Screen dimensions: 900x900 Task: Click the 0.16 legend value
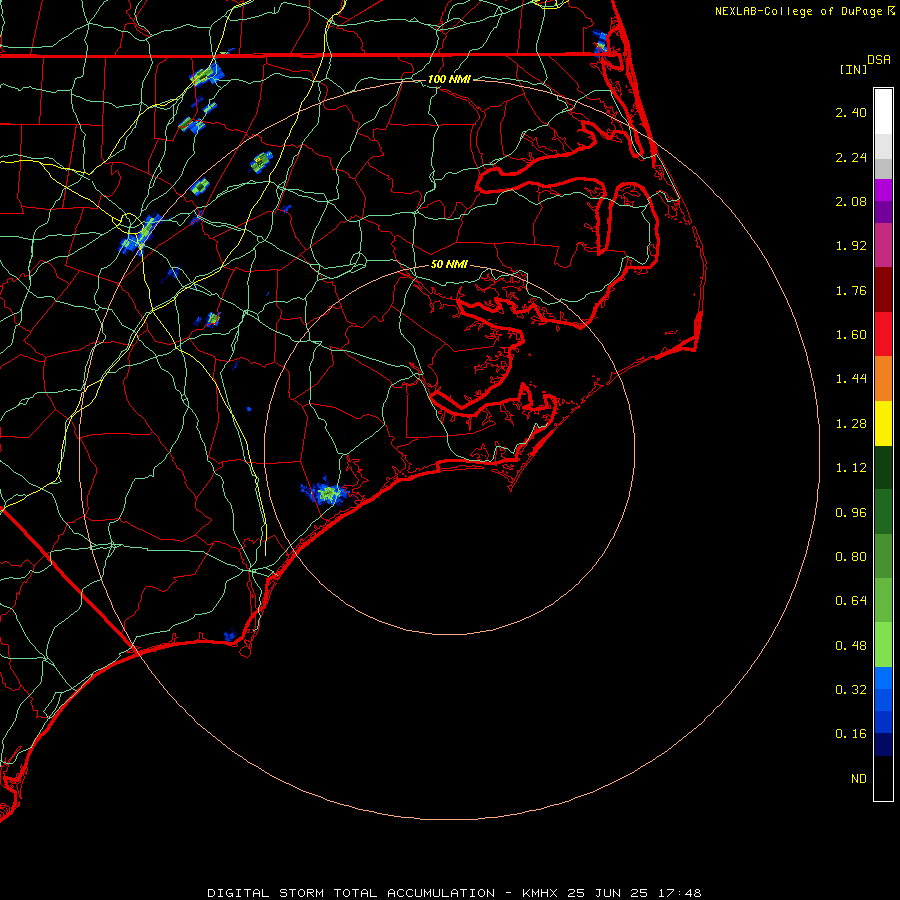(851, 734)
